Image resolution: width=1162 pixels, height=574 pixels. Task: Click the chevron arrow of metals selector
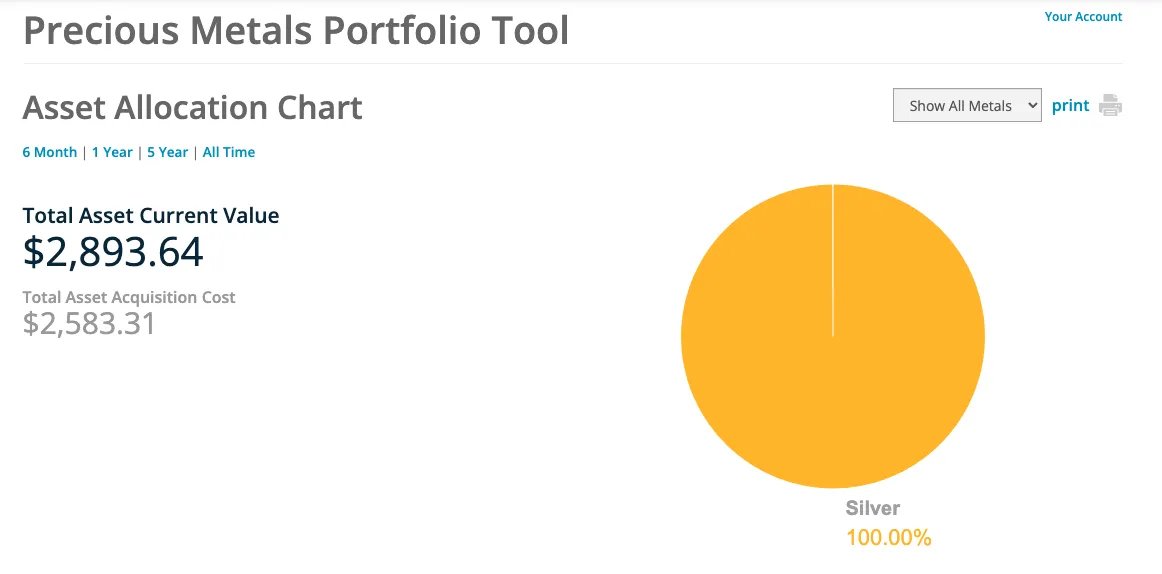coord(1032,105)
